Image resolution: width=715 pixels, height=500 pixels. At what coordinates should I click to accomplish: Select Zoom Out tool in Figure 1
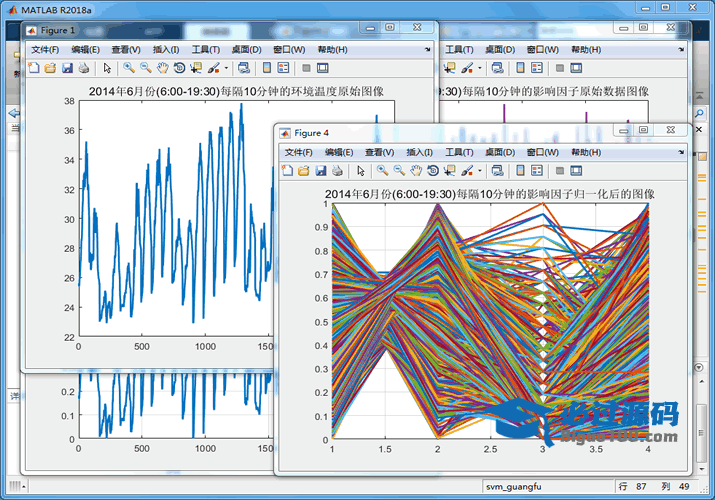[146, 68]
